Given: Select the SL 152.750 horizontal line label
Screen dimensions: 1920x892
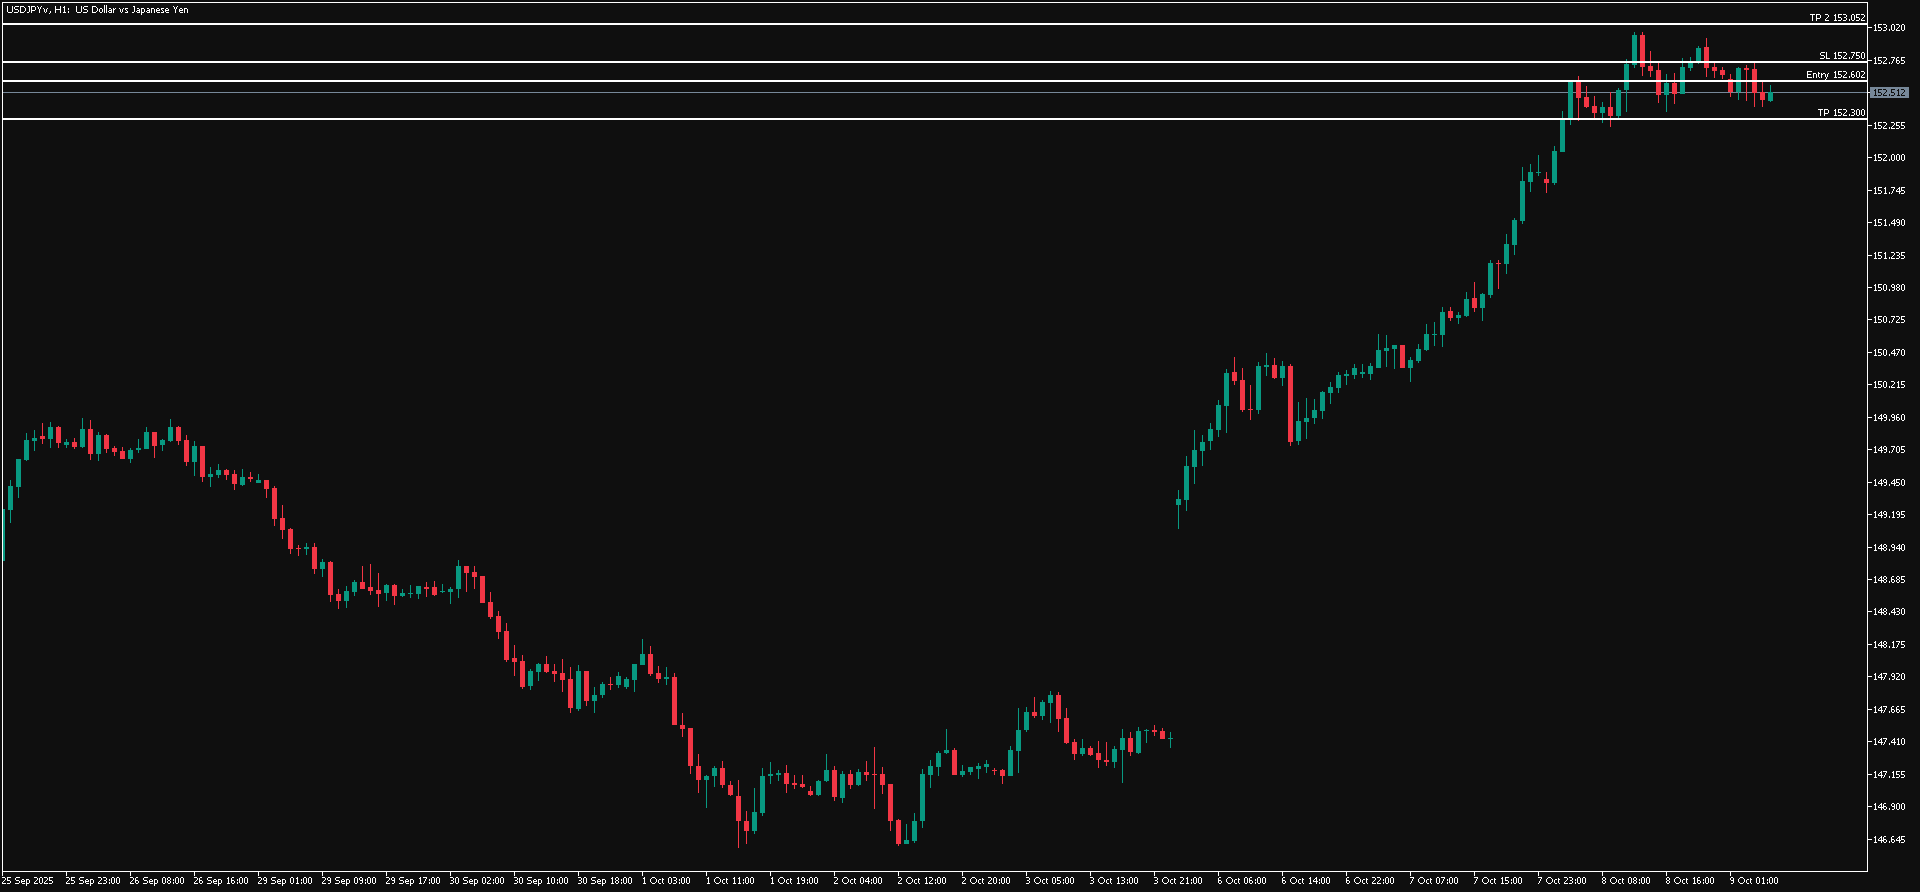Looking at the screenshot, I should tap(1841, 56).
